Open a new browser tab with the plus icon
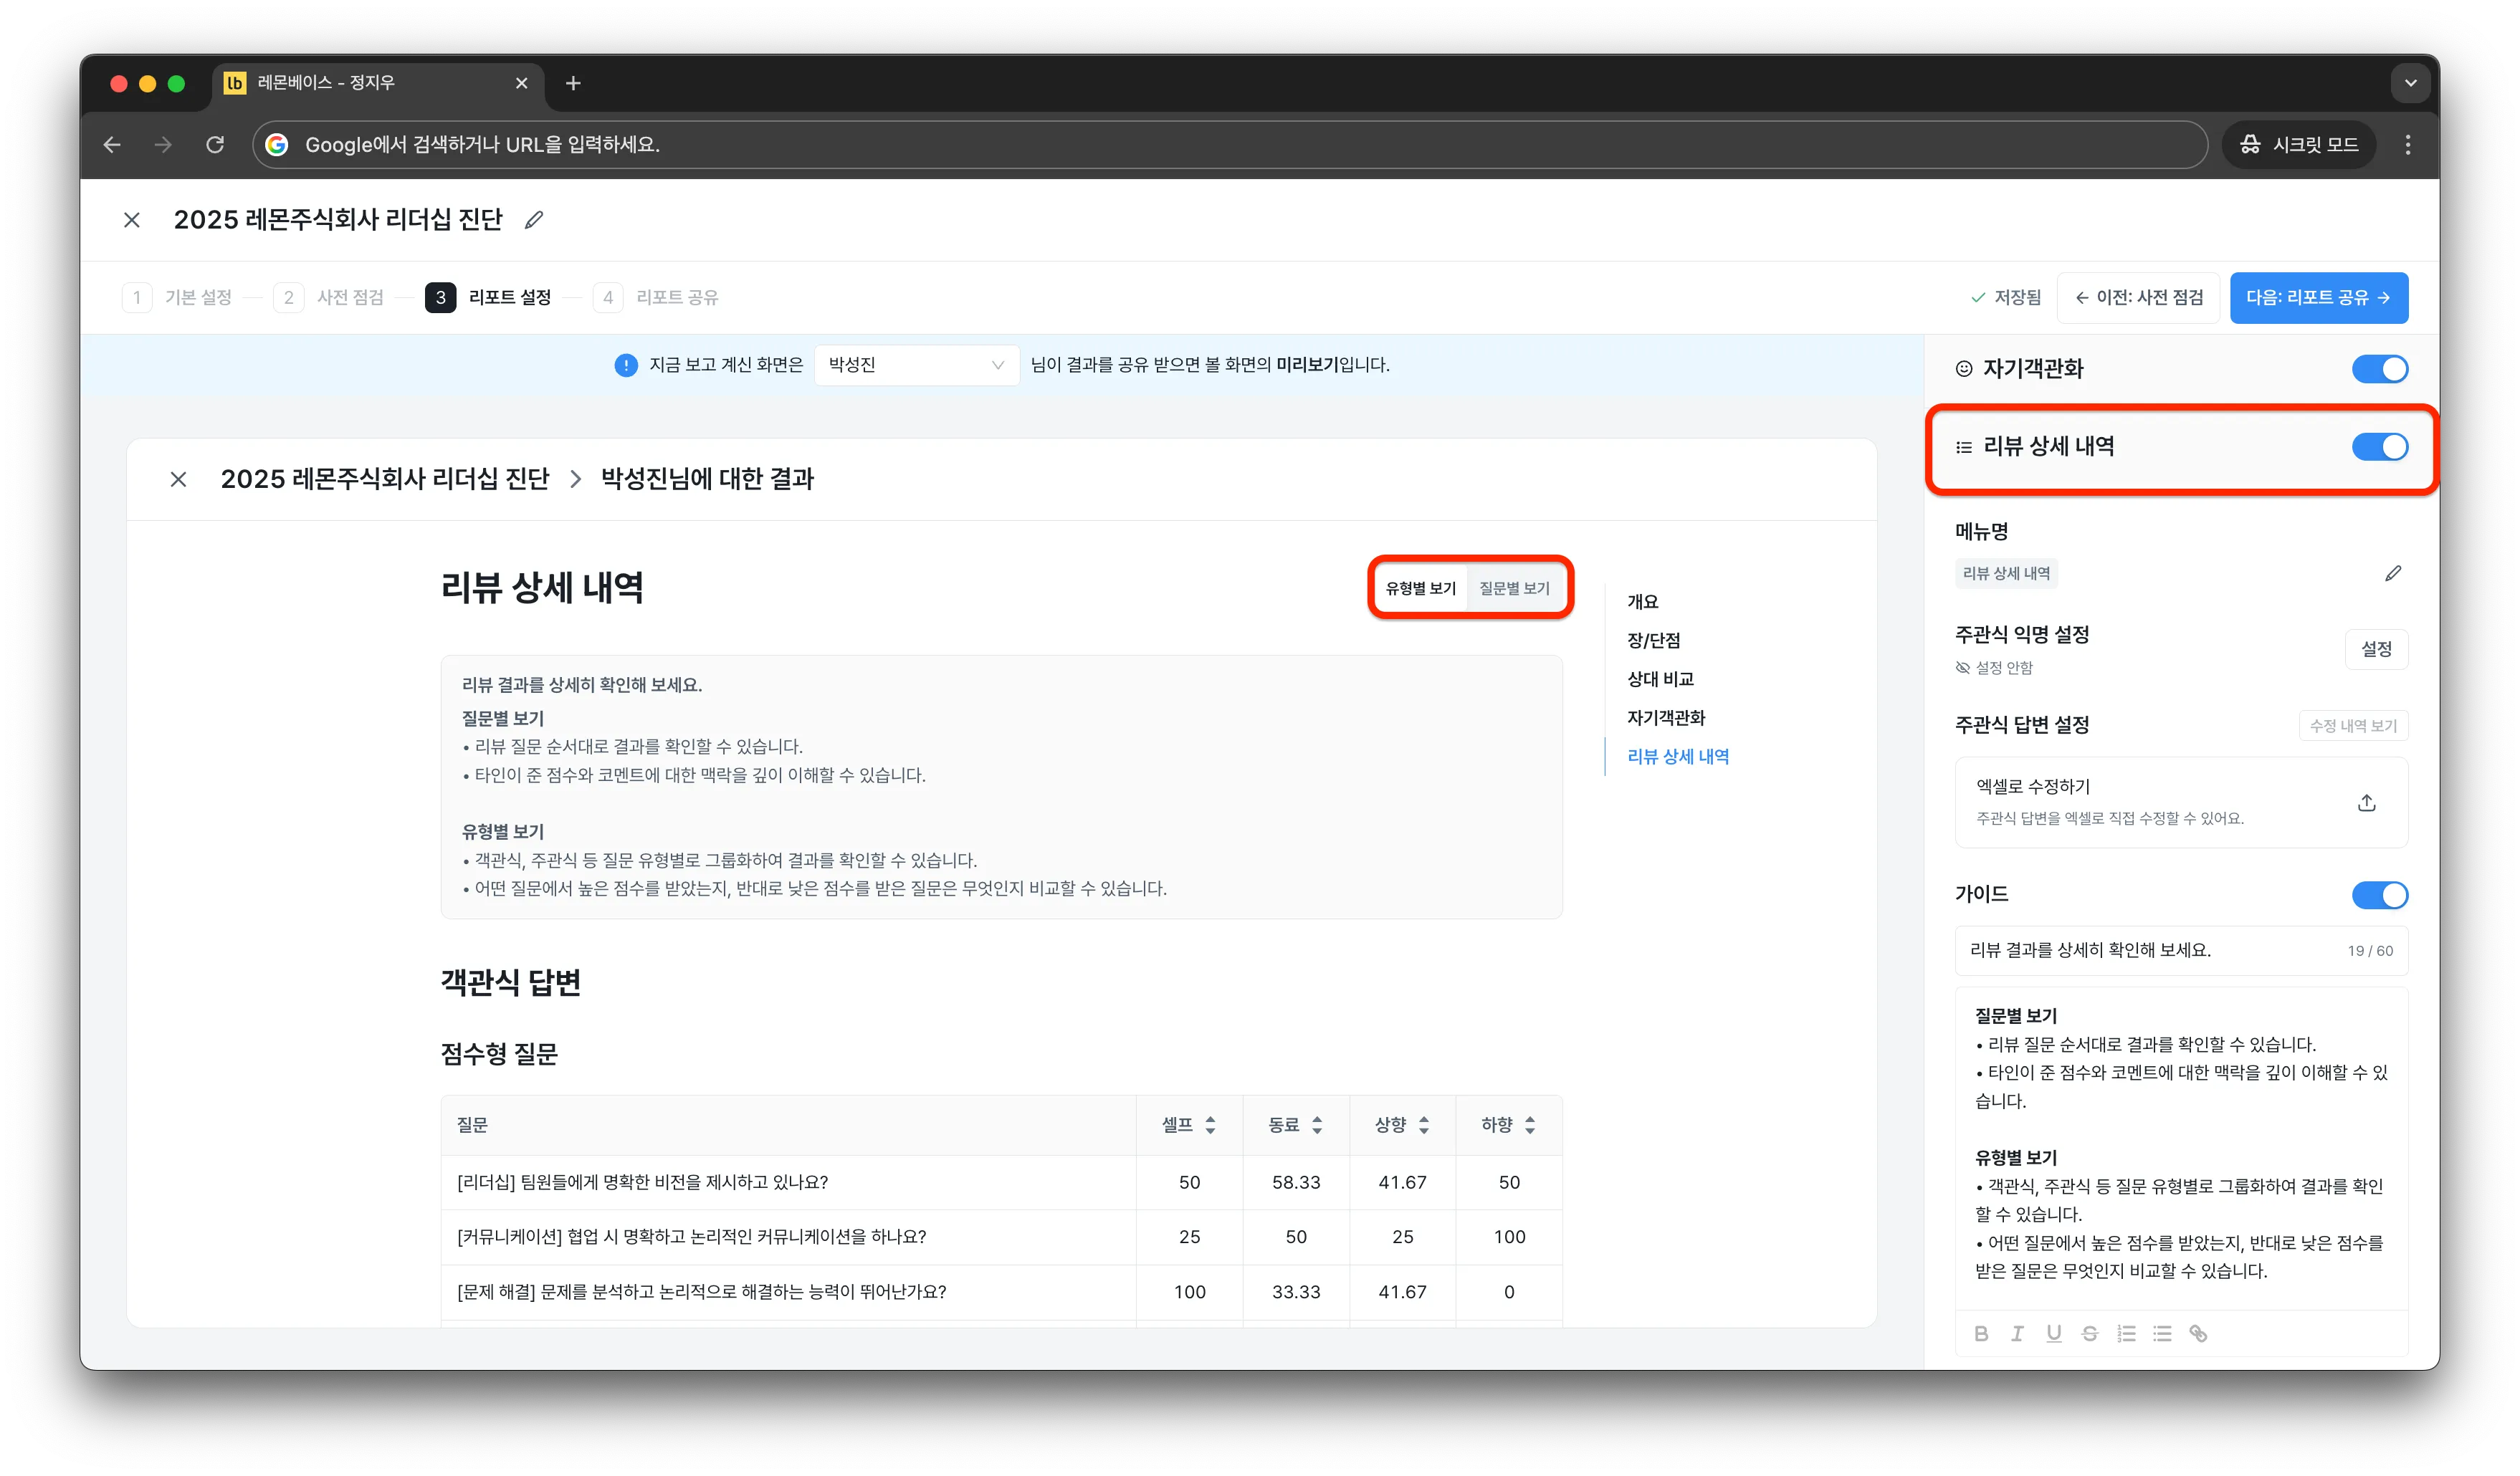Image resolution: width=2520 pixels, height=1476 pixels. pos(573,84)
